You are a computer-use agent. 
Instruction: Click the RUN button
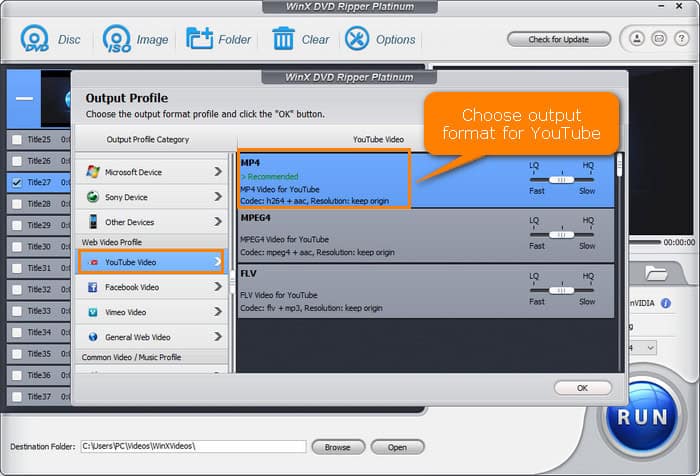click(x=642, y=417)
